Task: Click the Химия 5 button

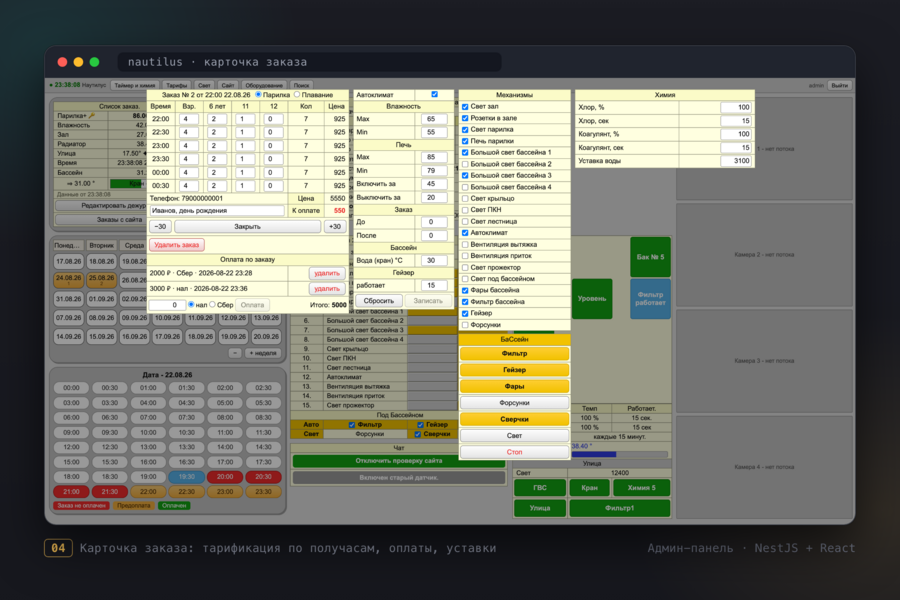Action: (x=641, y=488)
